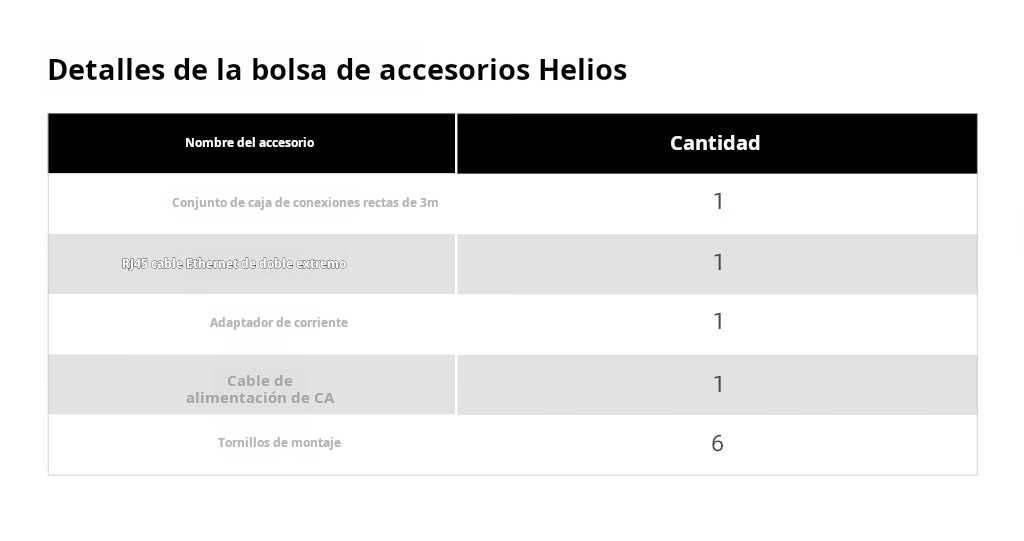Viewport: 1024px width, 541px height.
Task: Click the title Detalles de la bolsa de accesorios Helios
Action: point(337,70)
